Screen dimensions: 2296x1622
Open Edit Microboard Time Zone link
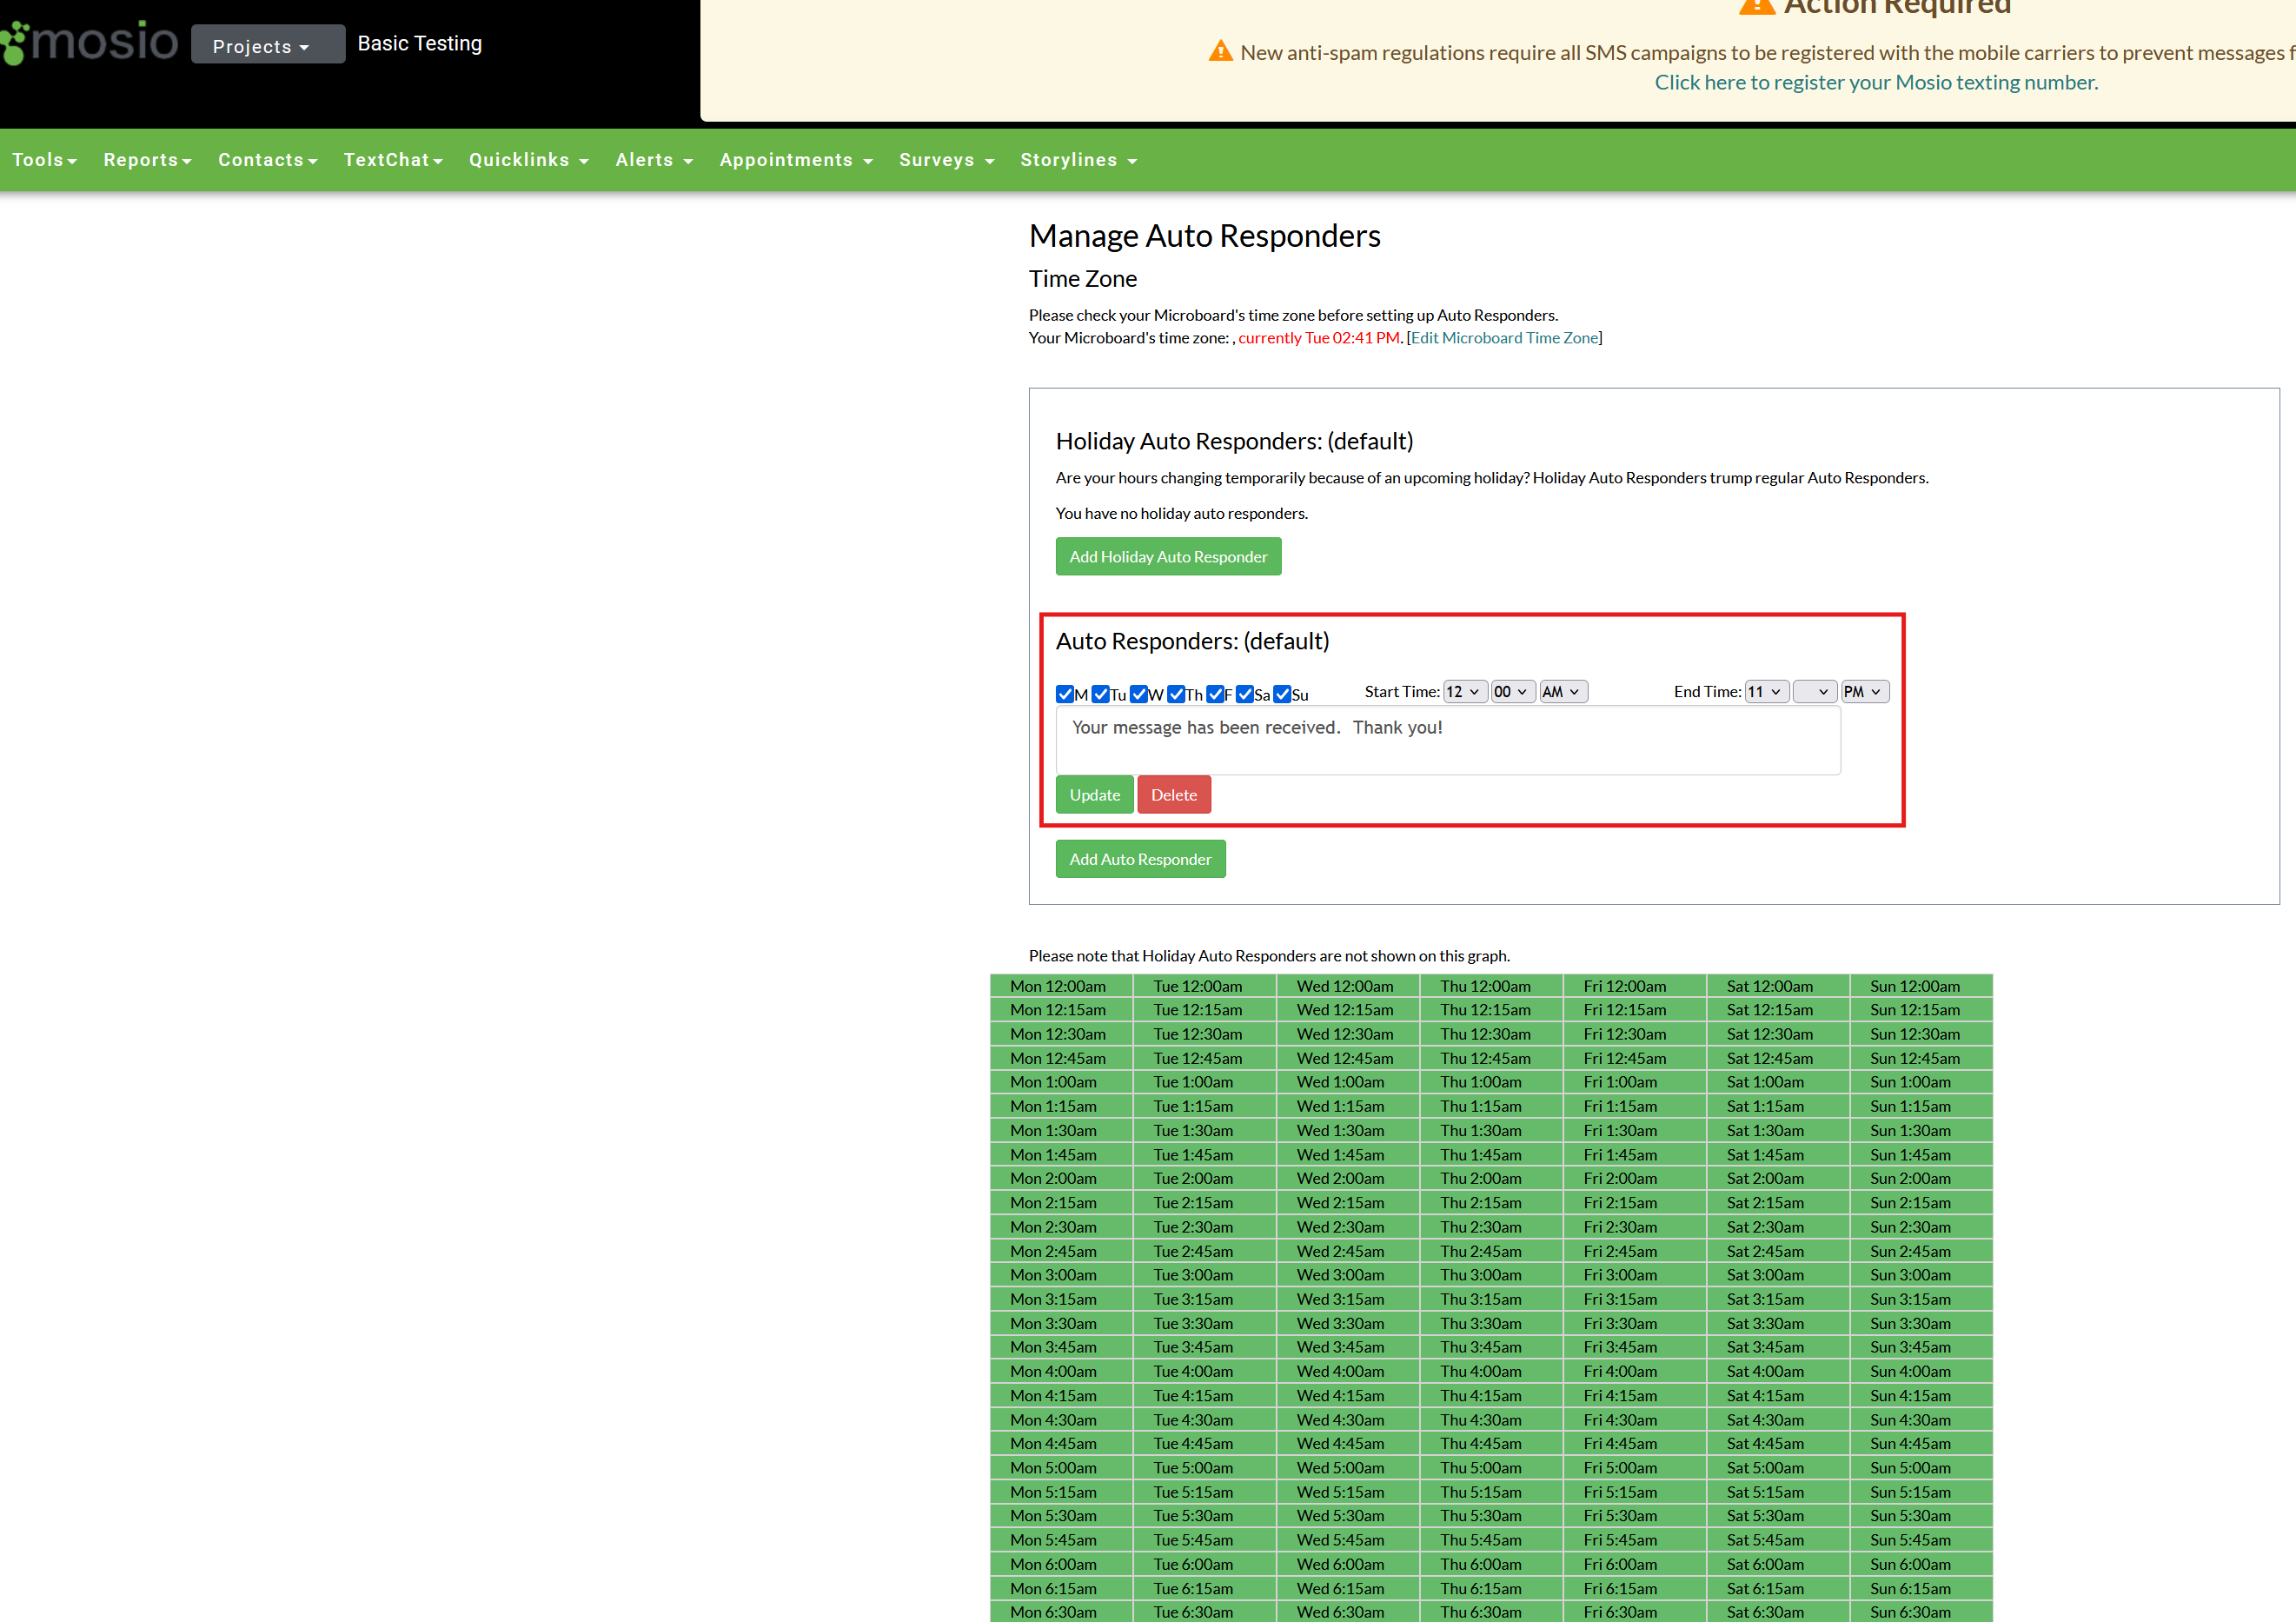(1504, 338)
